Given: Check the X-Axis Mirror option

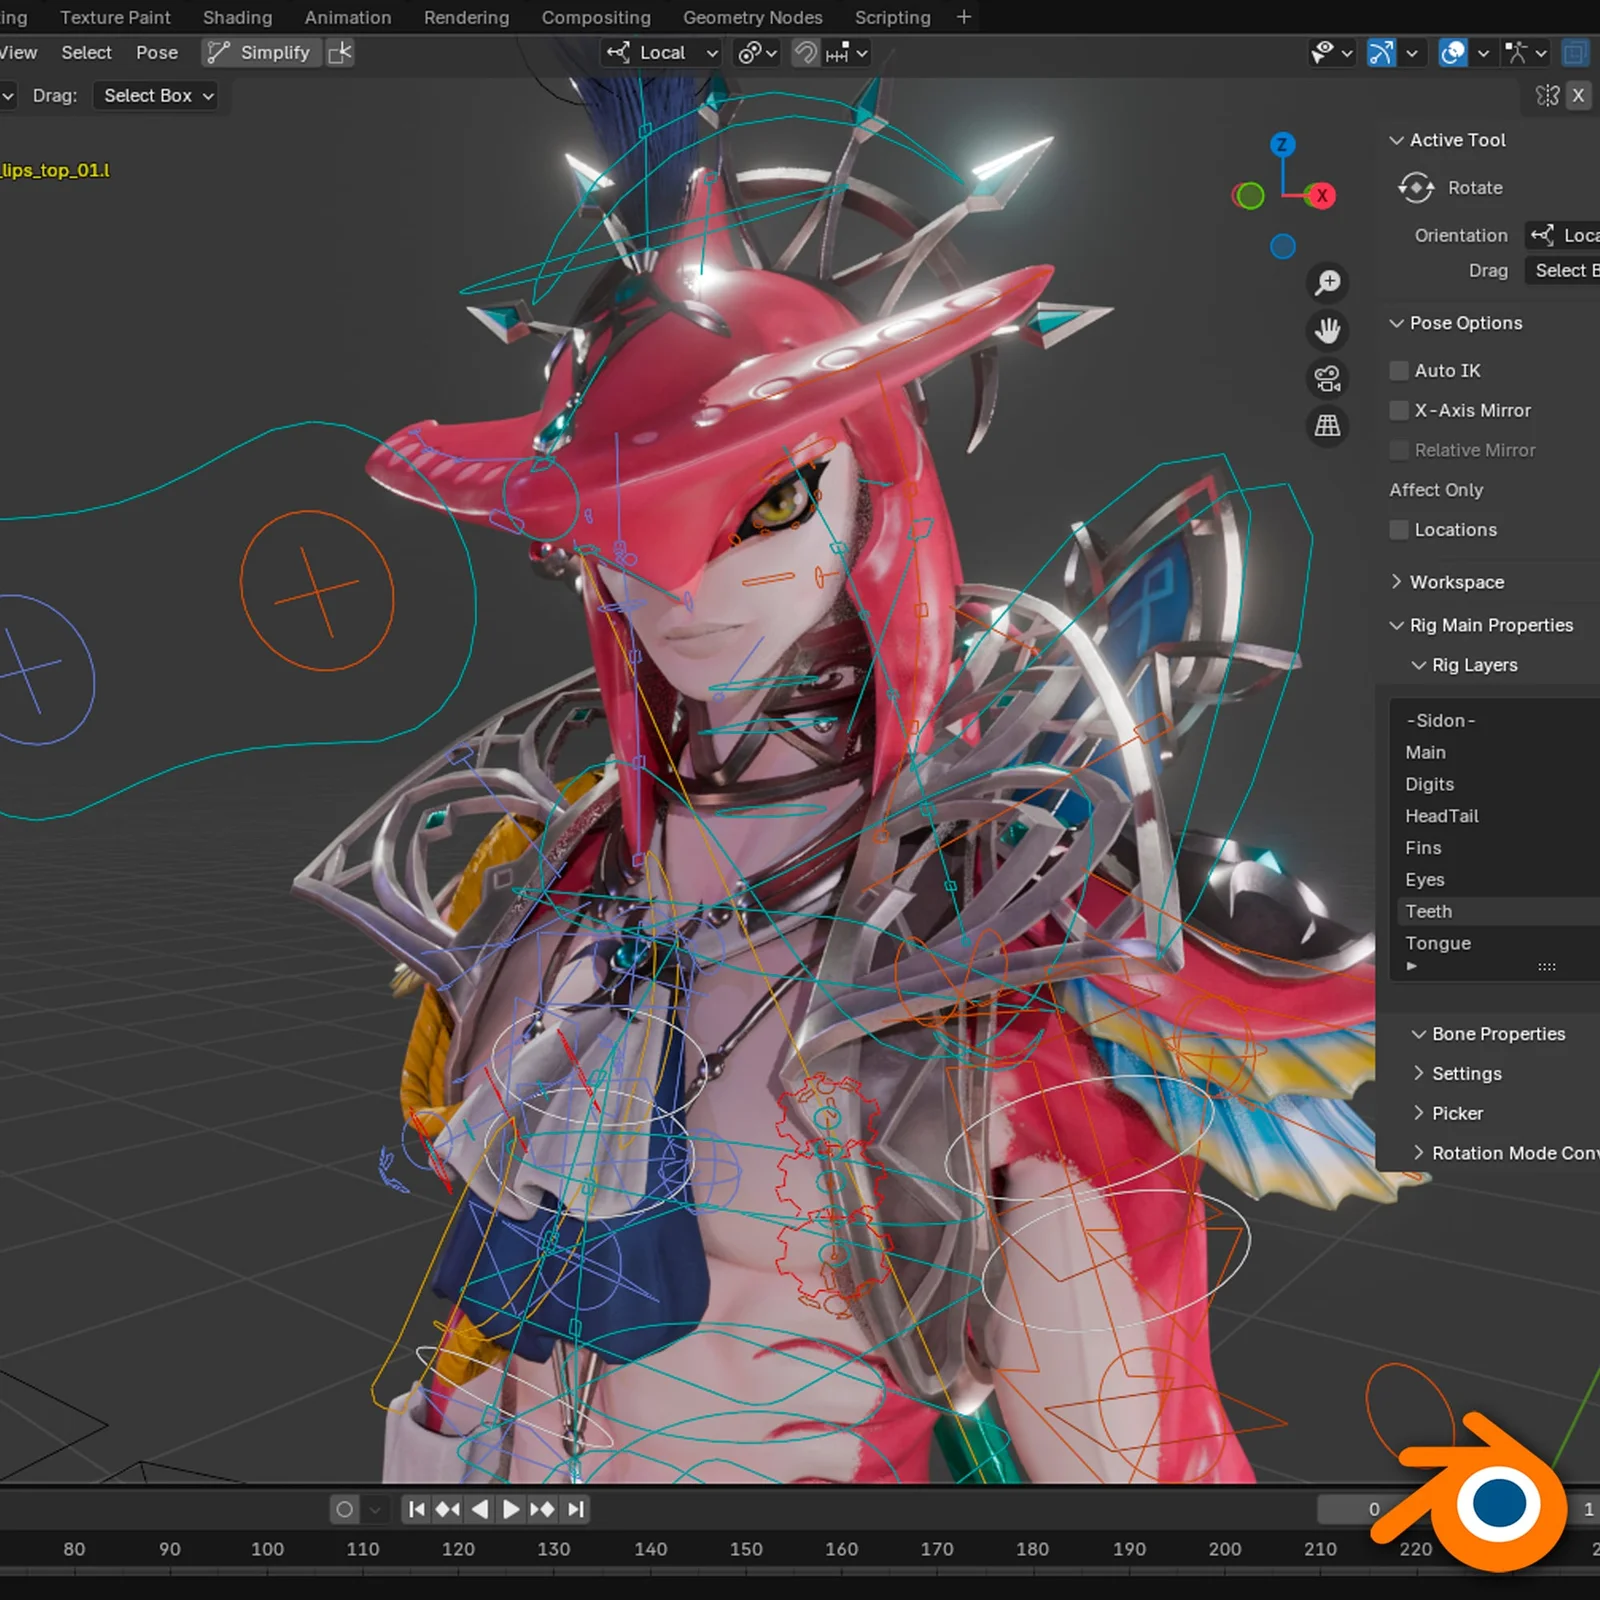Looking at the screenshot, I should pos(1397,410).
